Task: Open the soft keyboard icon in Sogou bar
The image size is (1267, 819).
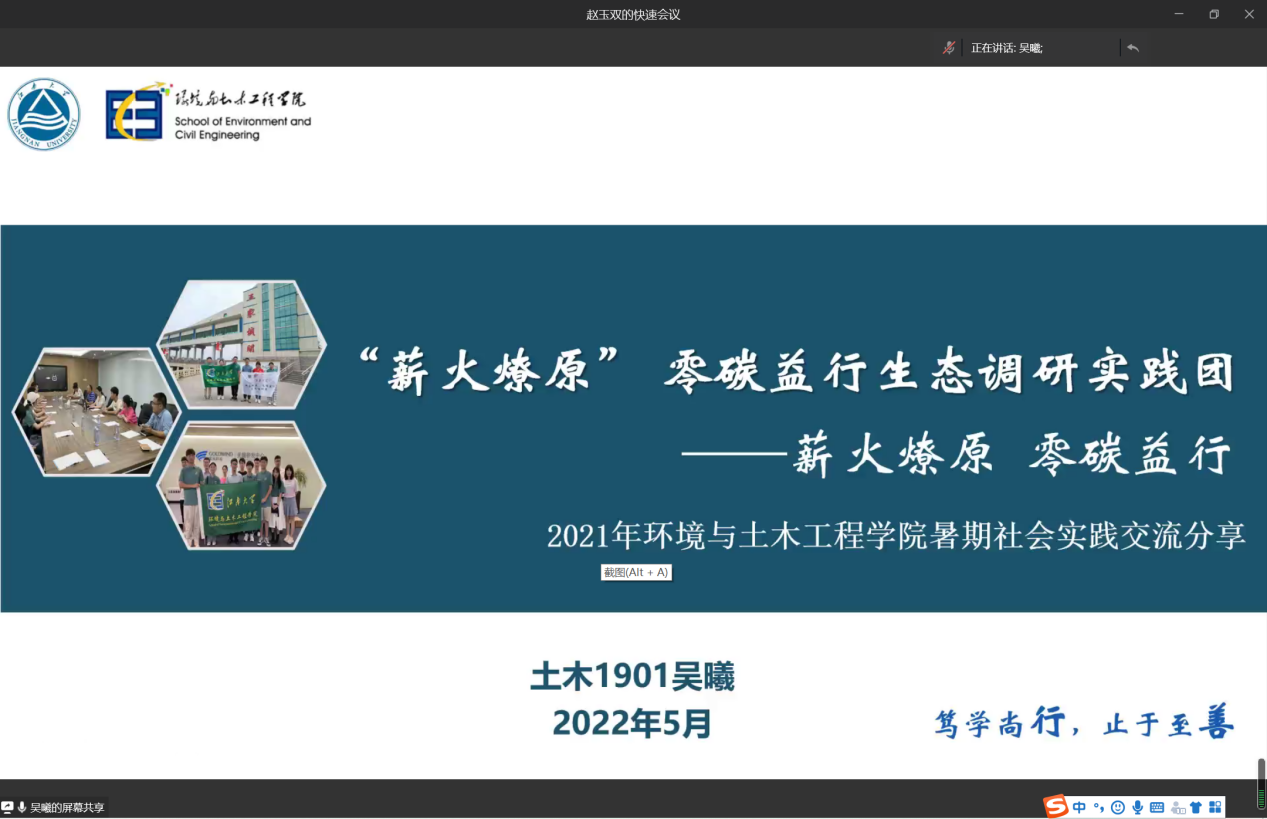Action: tap(1157, 807)
